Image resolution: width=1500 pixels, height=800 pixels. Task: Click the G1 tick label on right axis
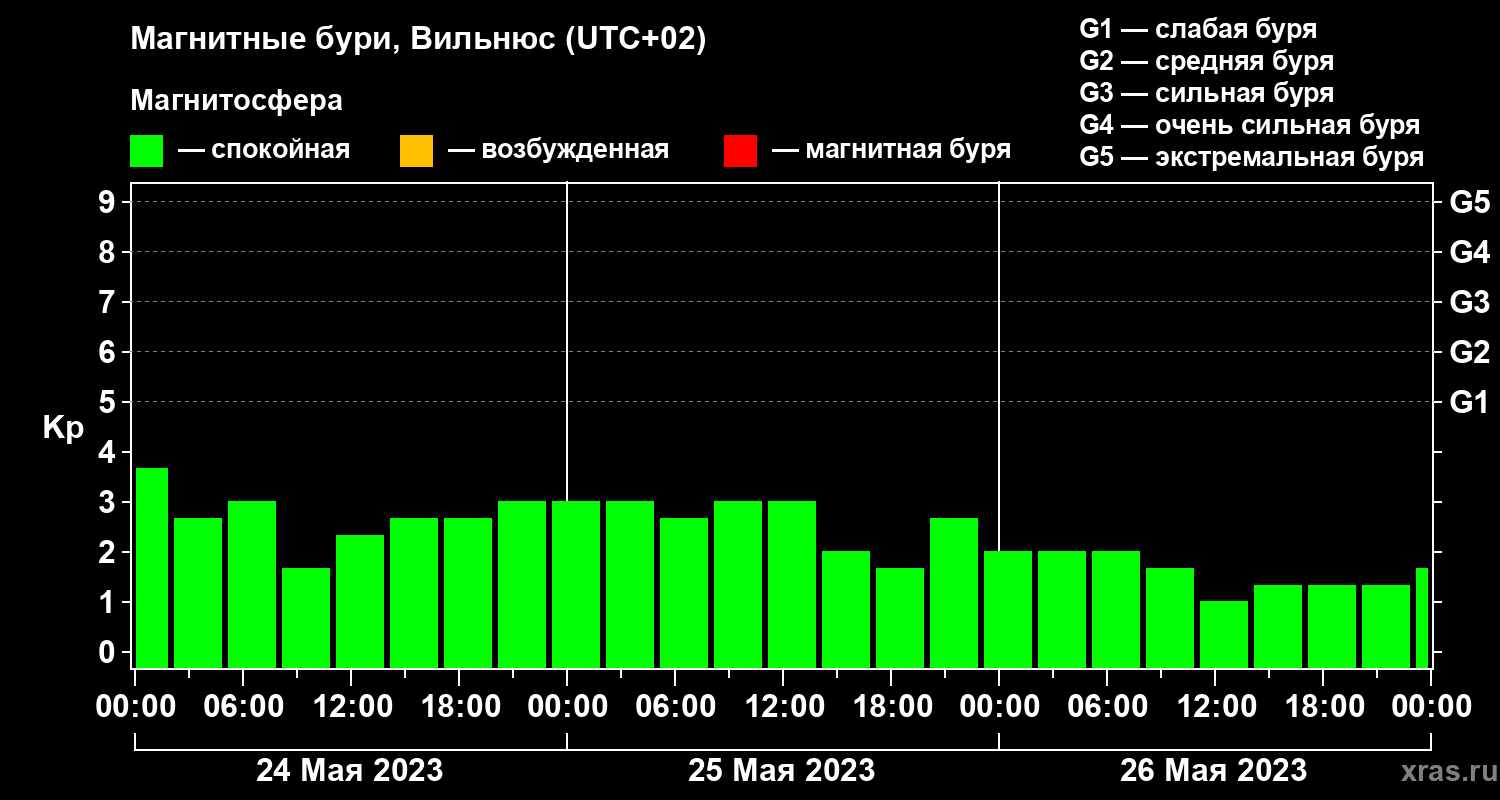(x=1469, y=402)
